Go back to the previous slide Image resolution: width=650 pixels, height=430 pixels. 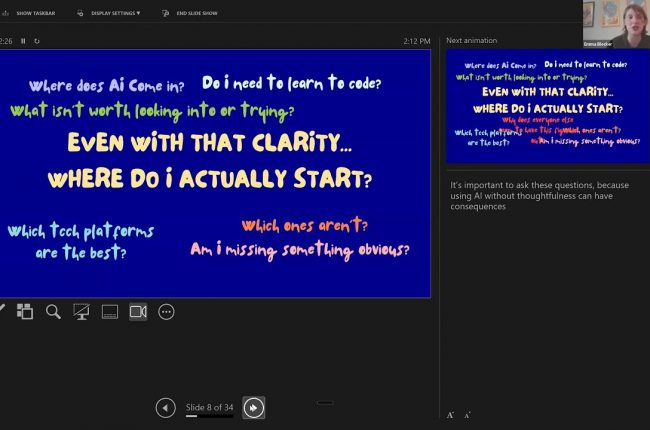(166, 407)
